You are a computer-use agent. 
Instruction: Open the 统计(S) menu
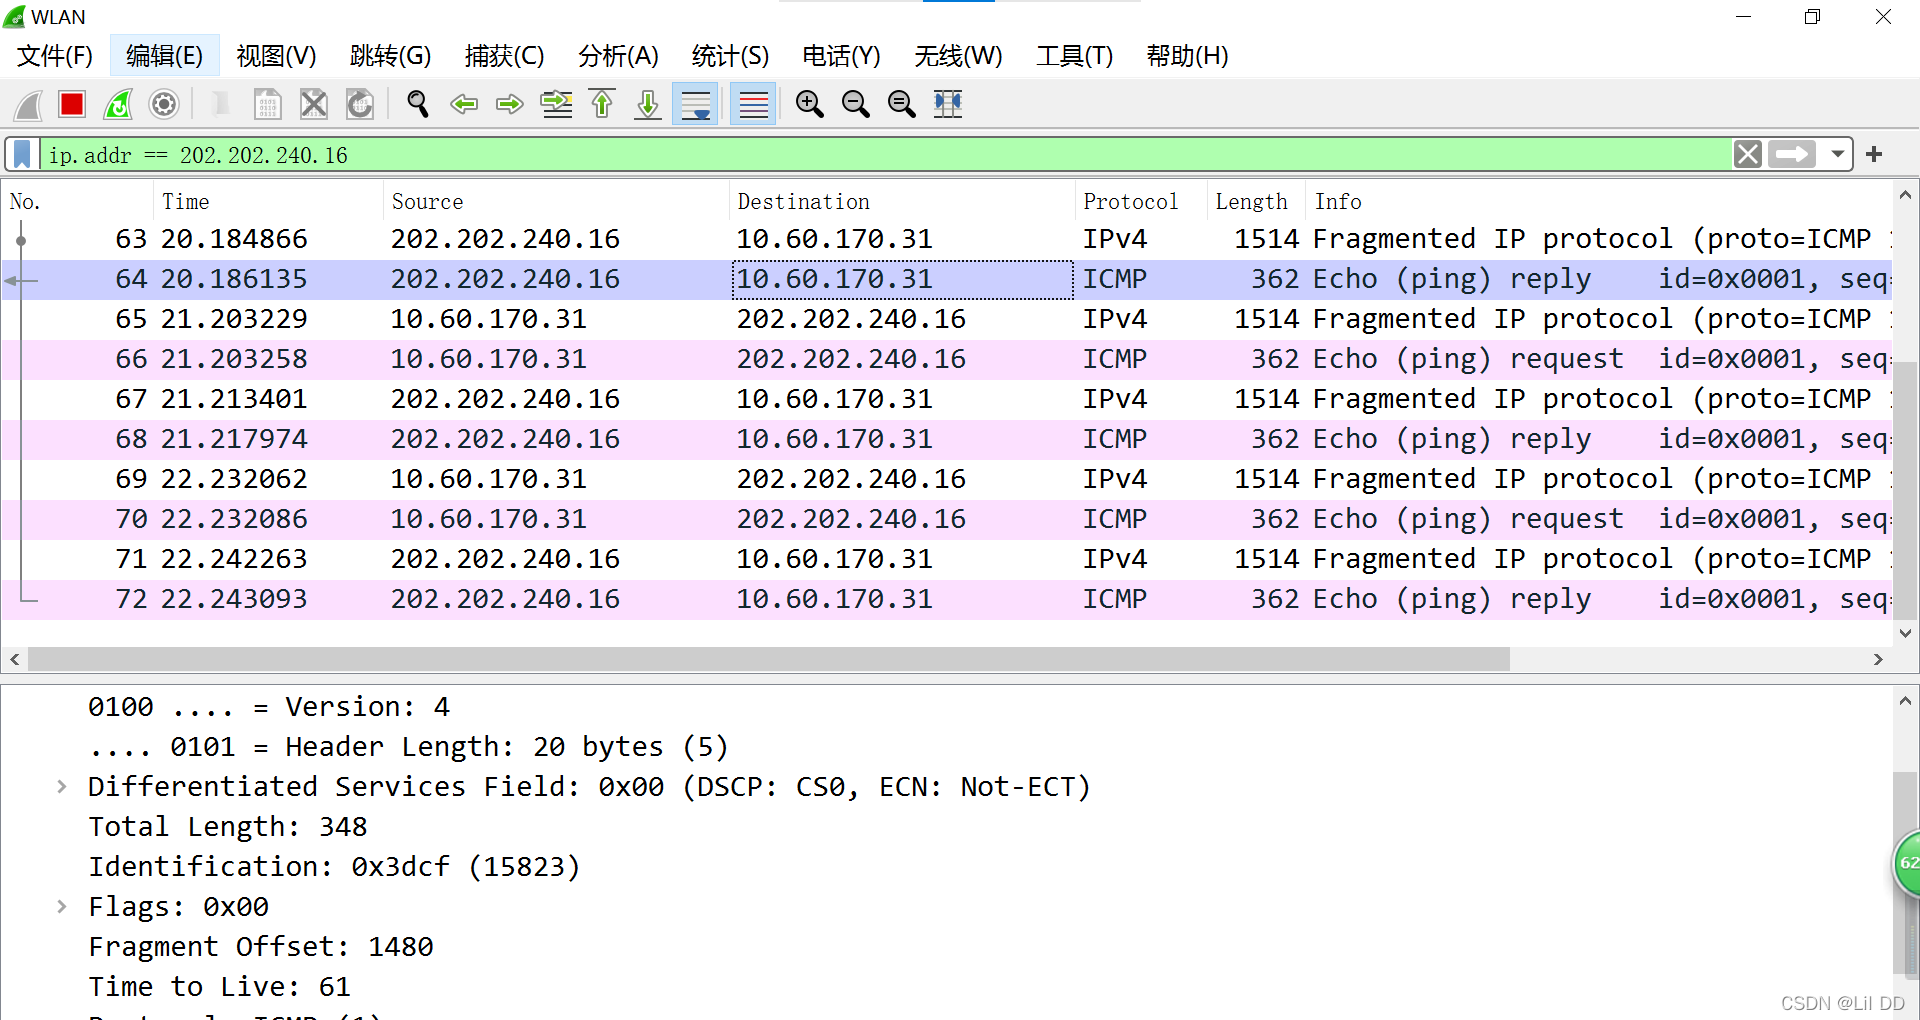click(x=730, y=56)
